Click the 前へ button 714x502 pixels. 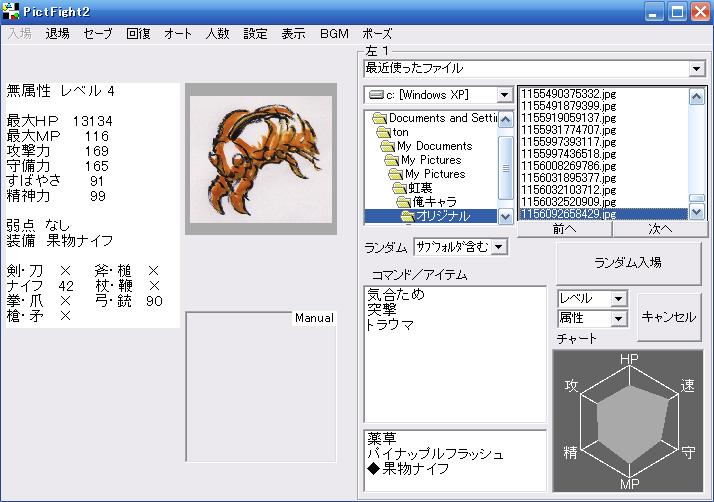point(564,229)
